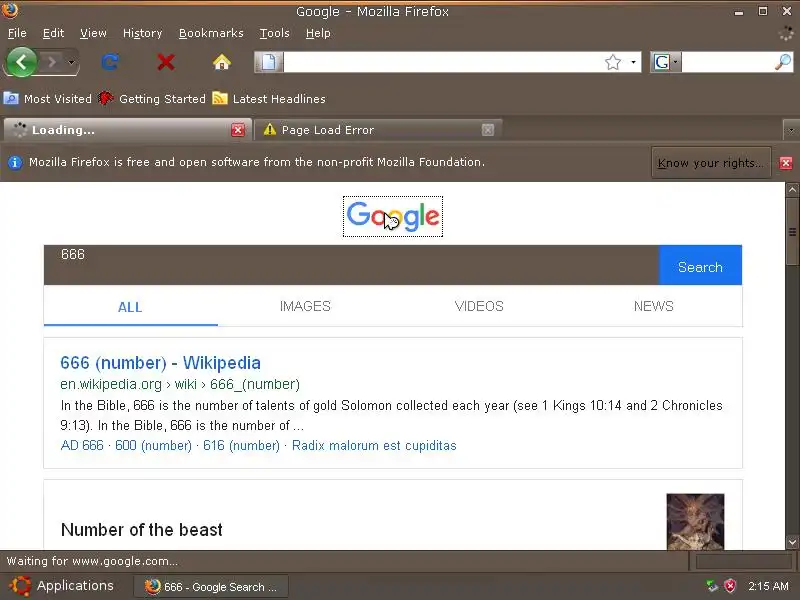Switch to the Page Load Error tab

pos(378,130)
